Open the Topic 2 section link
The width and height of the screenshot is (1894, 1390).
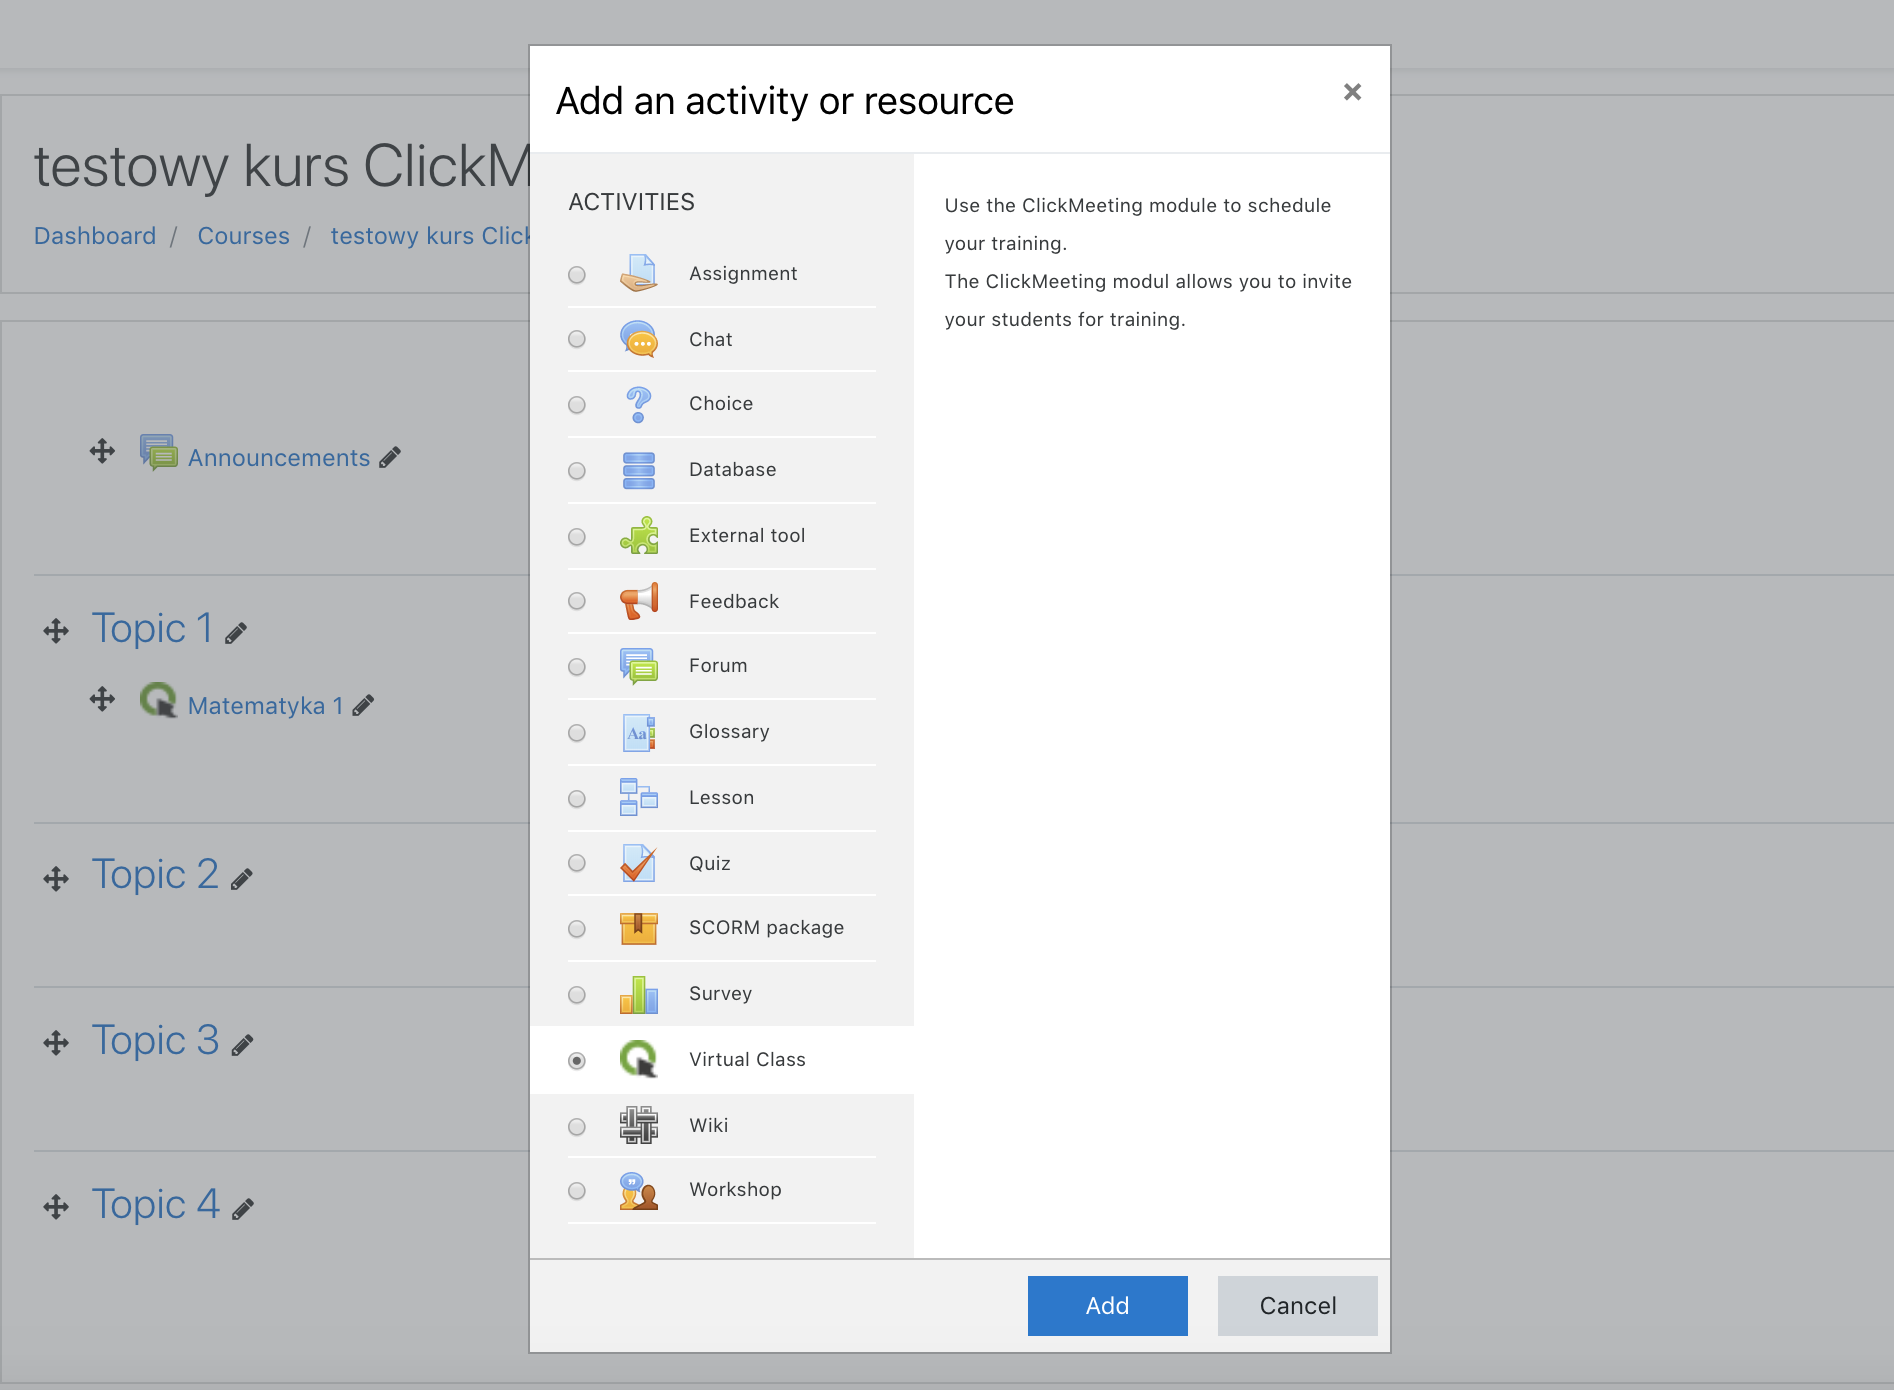coord(155,875)
